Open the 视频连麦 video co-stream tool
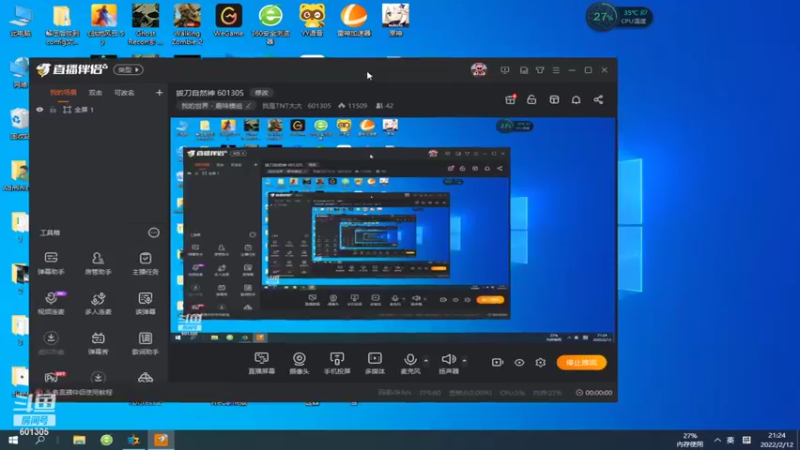 51,303
